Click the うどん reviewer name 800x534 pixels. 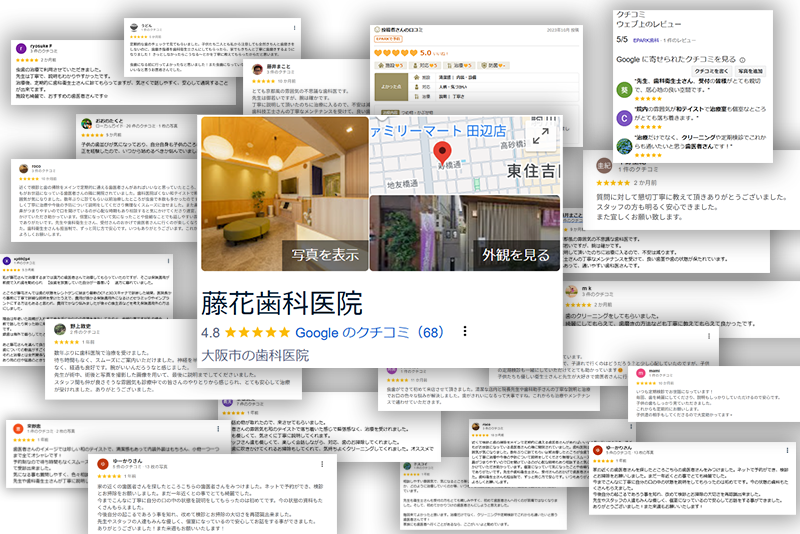pyautogui.click(x=146, y=25)
